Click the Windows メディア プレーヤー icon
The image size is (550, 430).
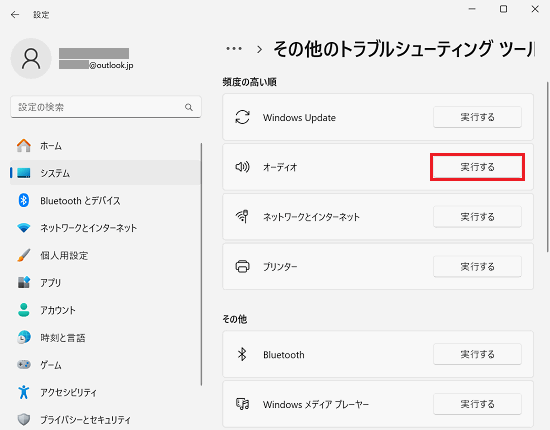[x=242, y=404]
